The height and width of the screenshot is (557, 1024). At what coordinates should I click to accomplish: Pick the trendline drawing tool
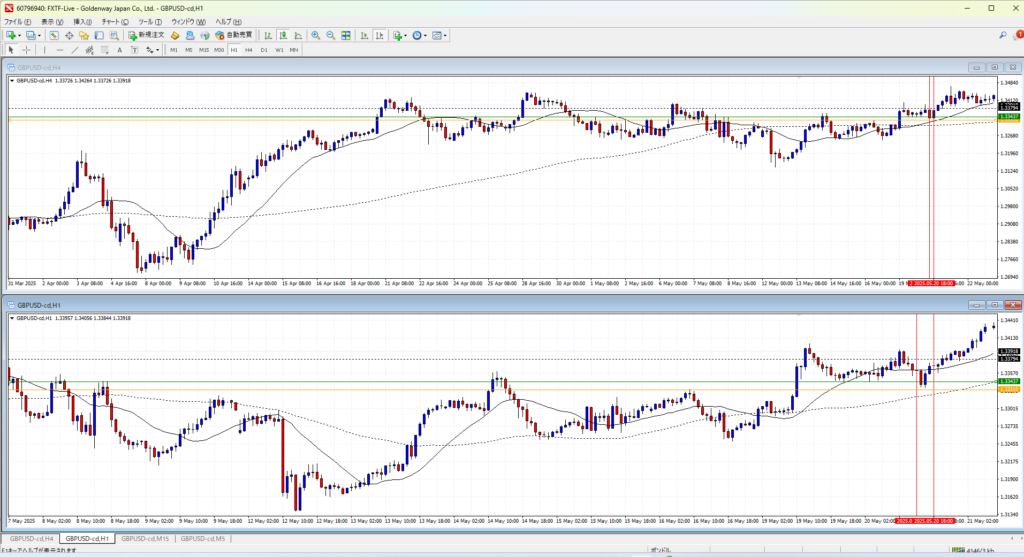[76, 49]
